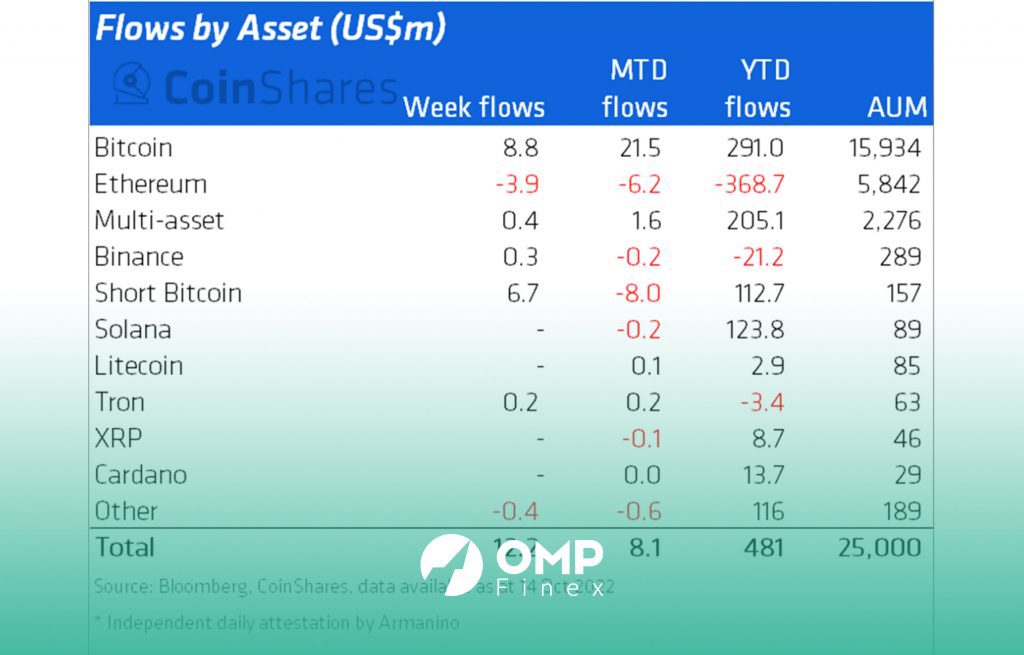Image resolution: width=1024 pixels, height=655 pixels.
Task: Click the Total row label
Action: pos(125,547)
